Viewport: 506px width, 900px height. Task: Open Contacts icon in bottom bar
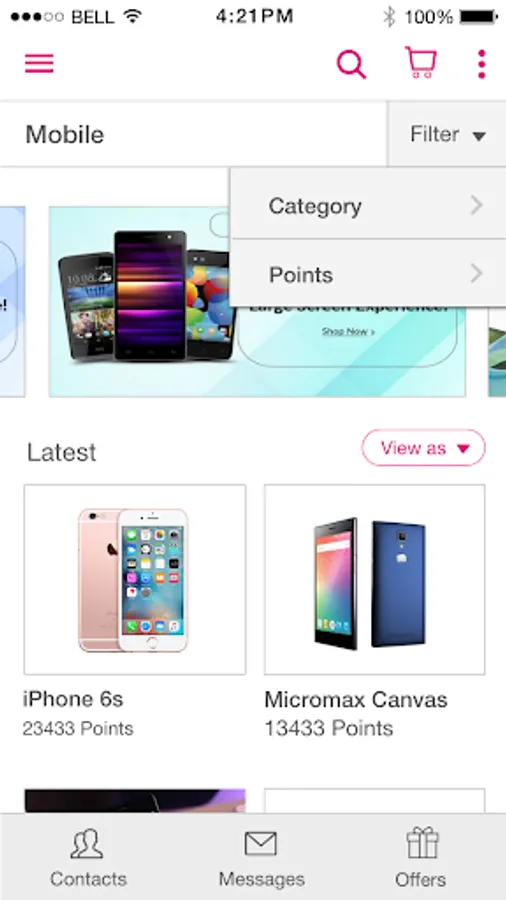[87, 844]
